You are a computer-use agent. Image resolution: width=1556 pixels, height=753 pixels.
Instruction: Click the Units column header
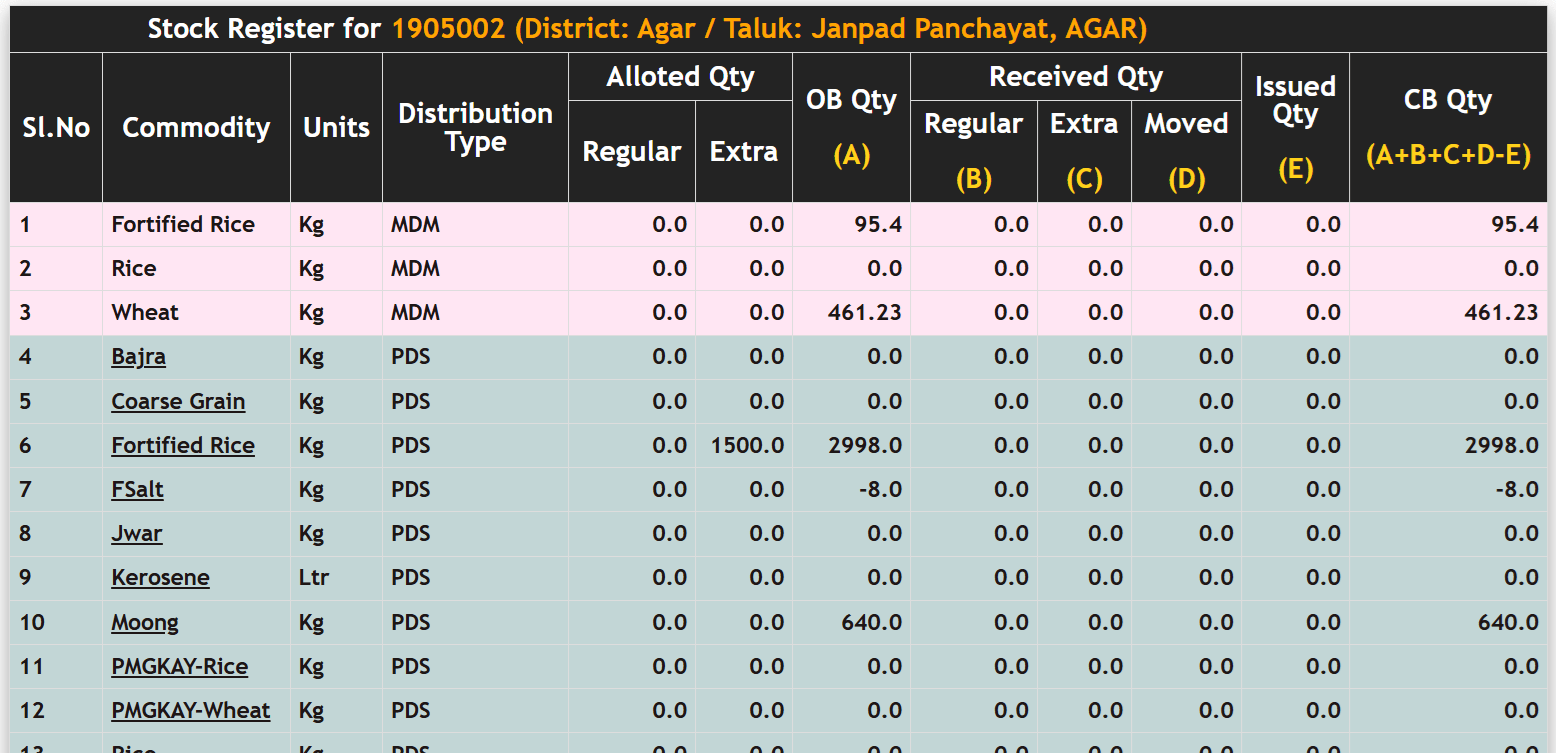coord(336,128)
